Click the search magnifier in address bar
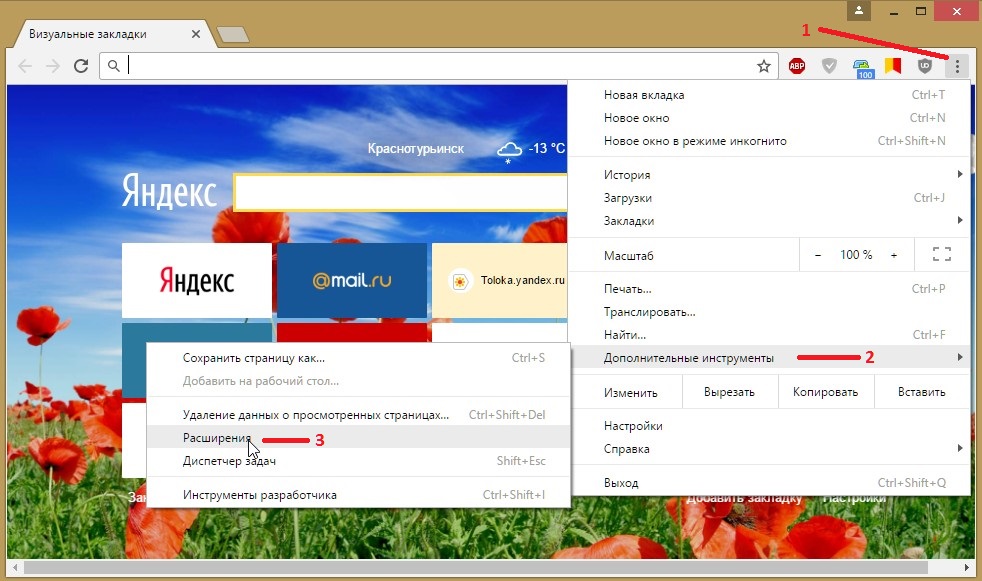The width and height of the screenshot is (982, 581). pos(113,66)
